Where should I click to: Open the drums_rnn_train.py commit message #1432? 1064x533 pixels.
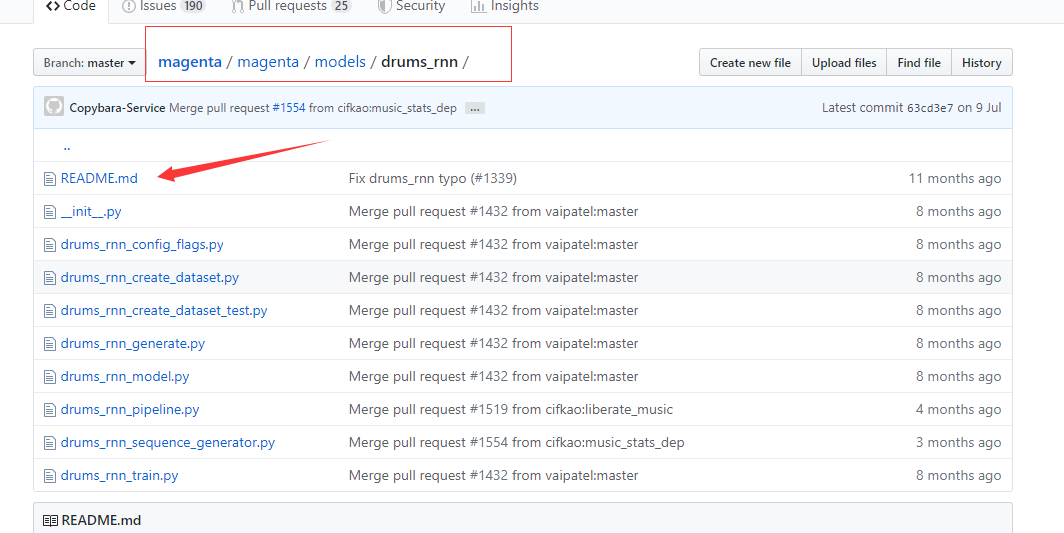pyautogui.click(x=493, y=475)
